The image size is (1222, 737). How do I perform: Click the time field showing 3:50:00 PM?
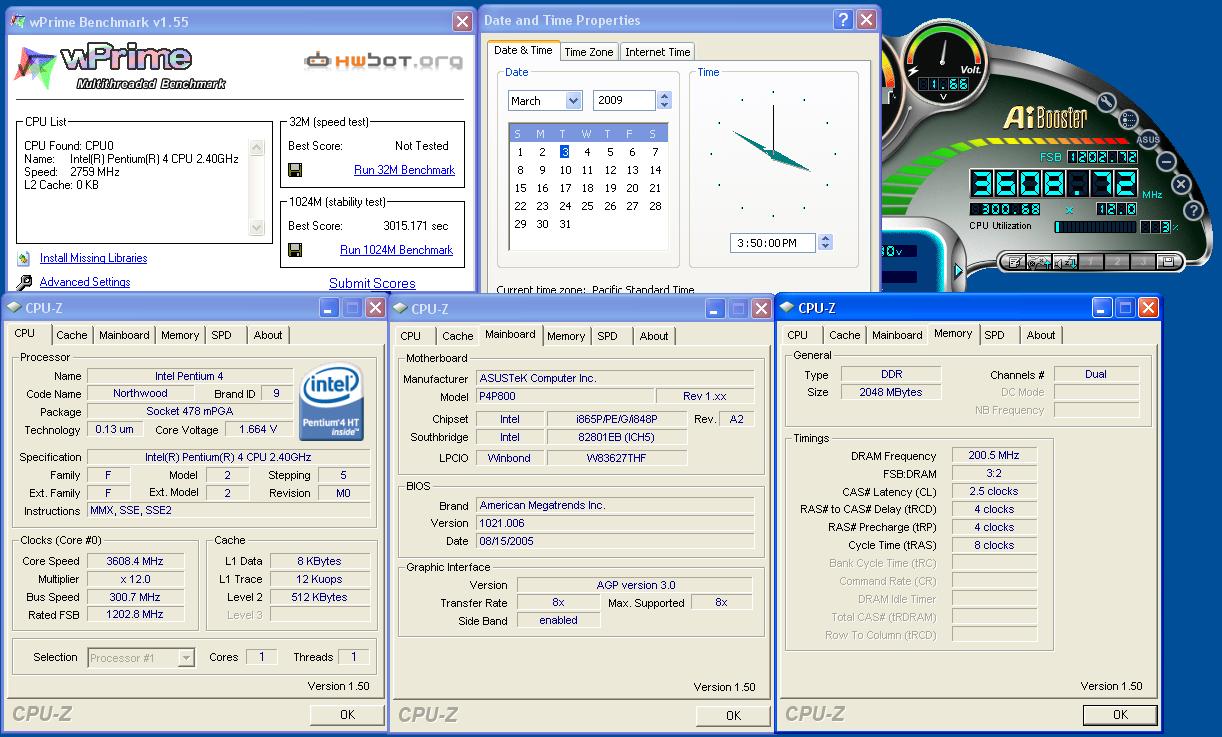(773, 243)
